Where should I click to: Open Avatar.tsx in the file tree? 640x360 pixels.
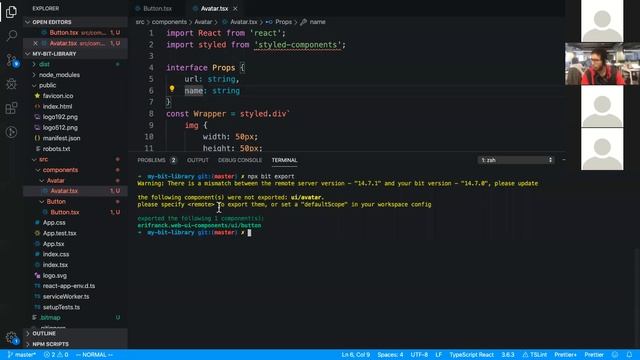click(64, 191)
